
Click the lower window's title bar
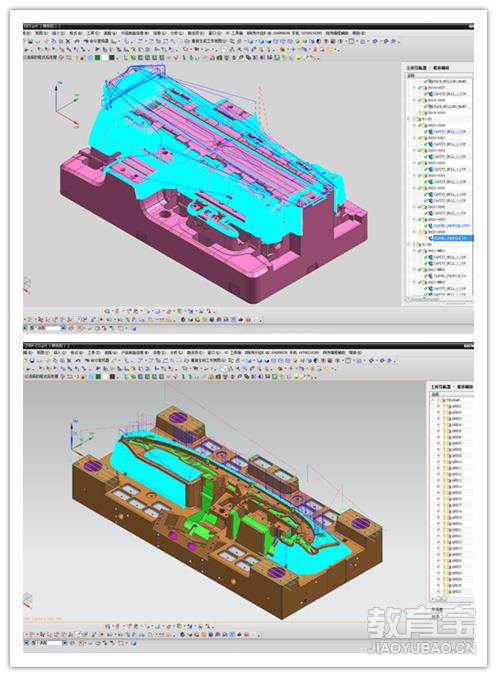pos(248,345)
